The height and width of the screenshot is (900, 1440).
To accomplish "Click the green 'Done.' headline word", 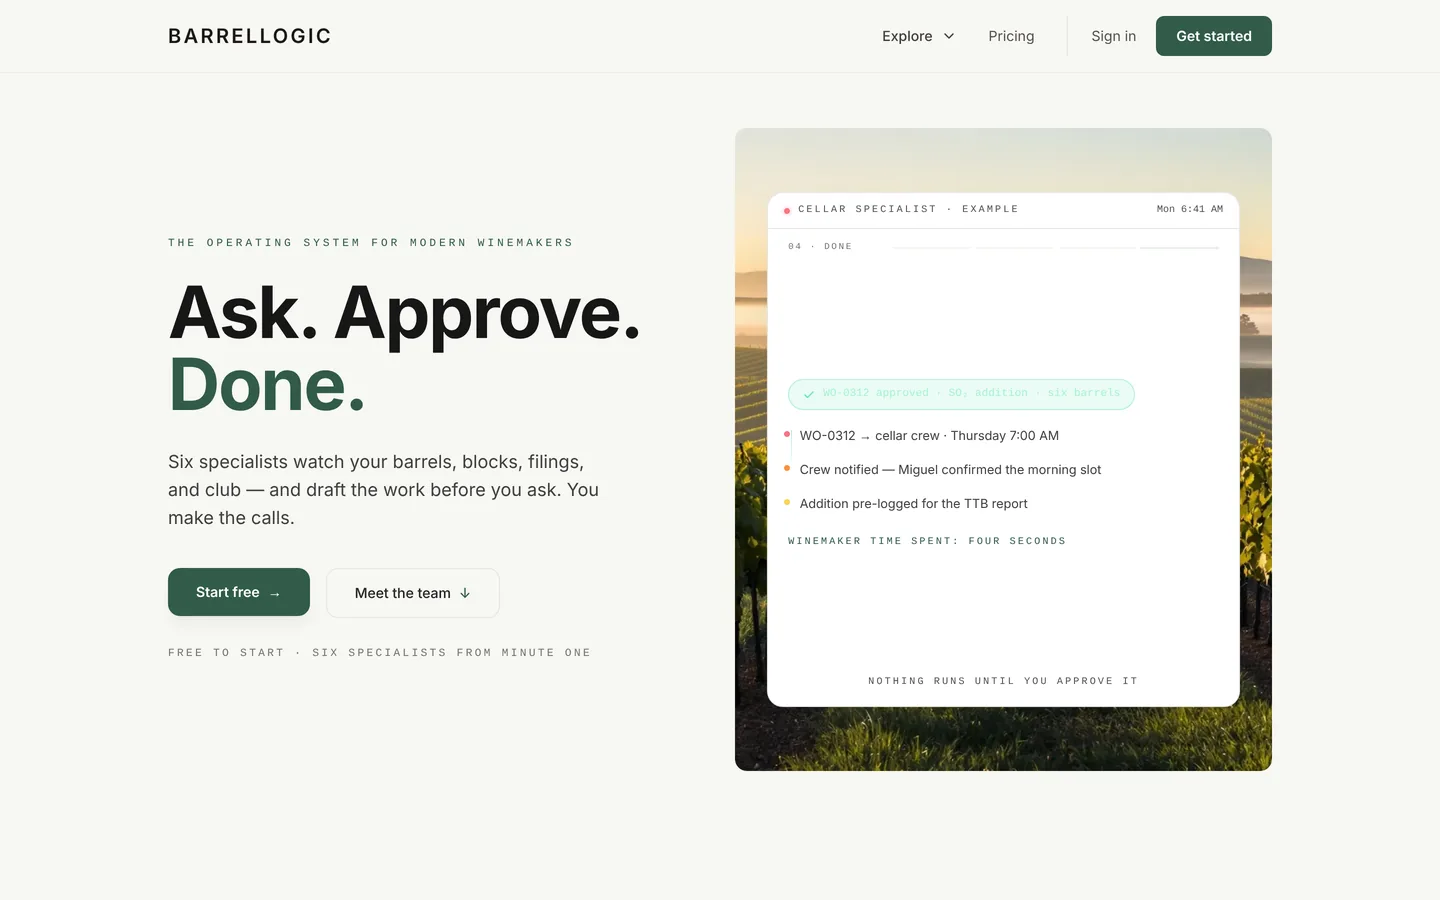I will (x=267, y=385).
